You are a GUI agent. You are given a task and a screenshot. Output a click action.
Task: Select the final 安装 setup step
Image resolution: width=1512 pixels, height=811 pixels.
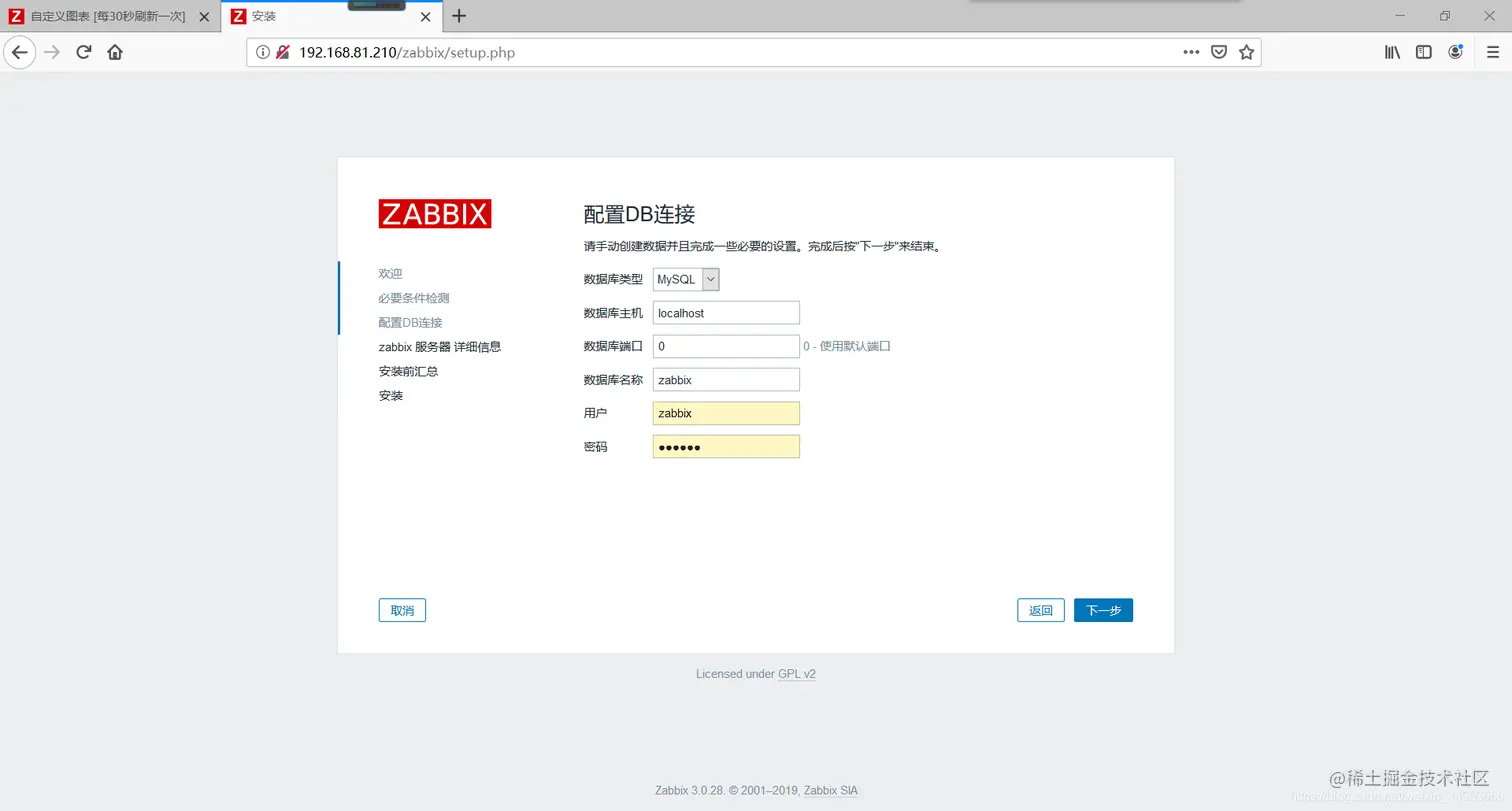tap(391, 396)
